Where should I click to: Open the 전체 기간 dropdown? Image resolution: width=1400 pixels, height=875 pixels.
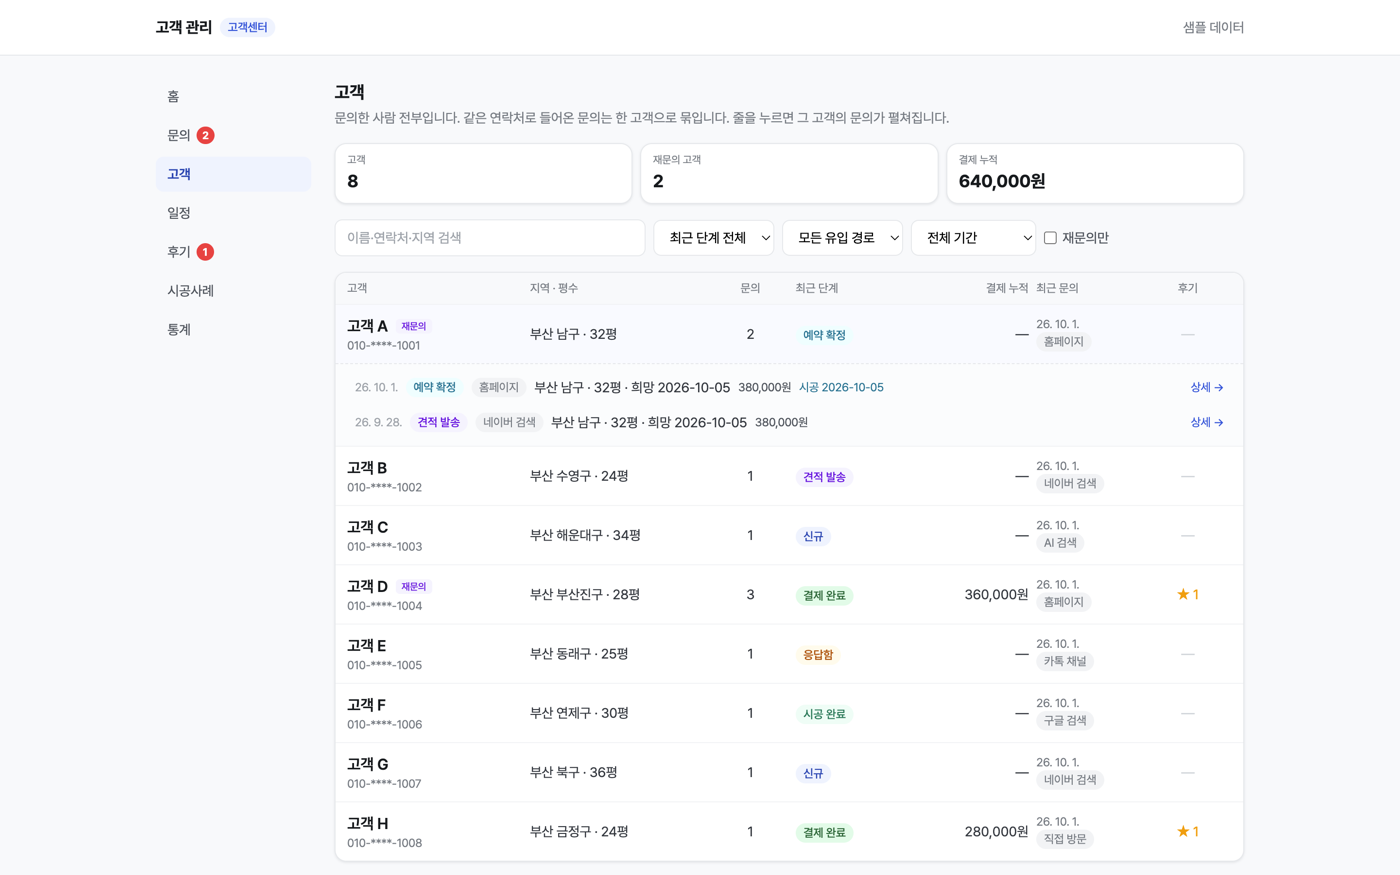click(973, 238)
